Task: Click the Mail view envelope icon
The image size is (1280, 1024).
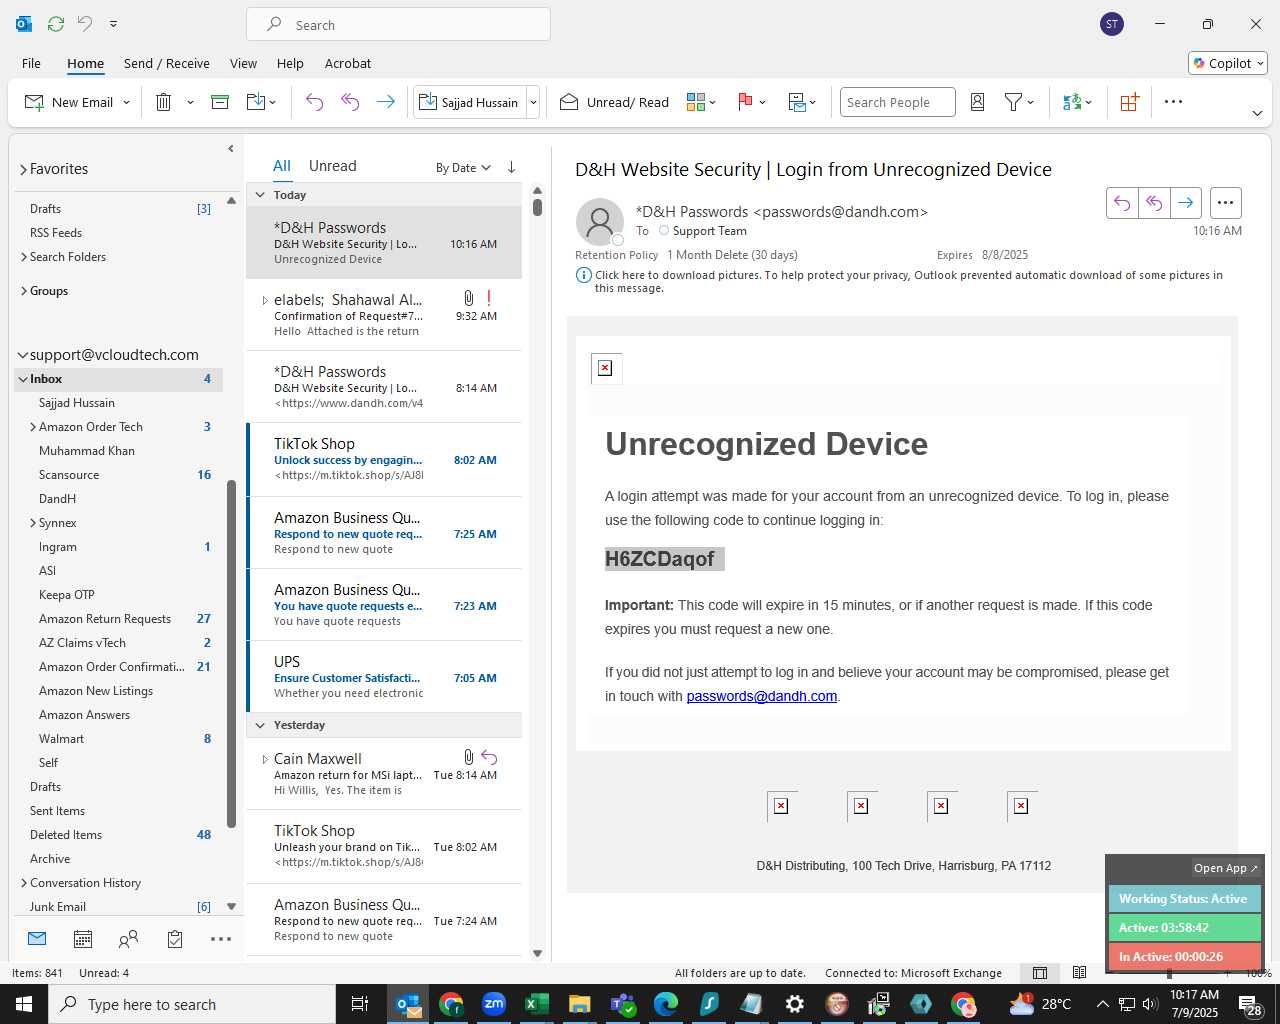Action: (37, 939)
